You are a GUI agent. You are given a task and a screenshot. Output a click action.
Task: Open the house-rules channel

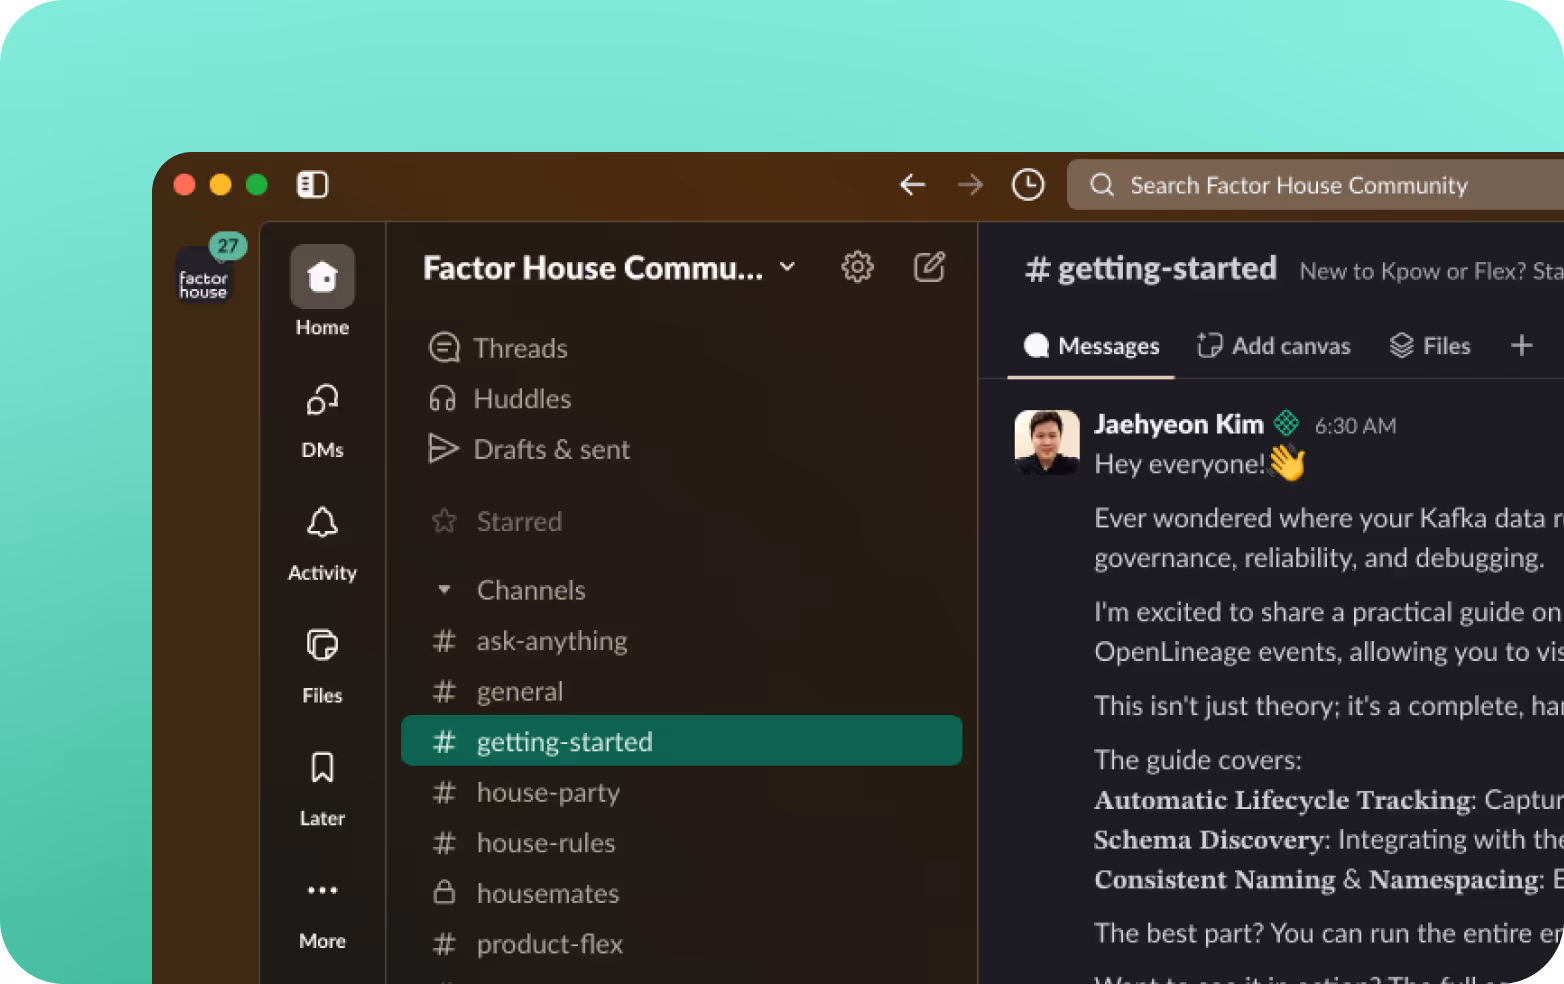[x=681, y=843]
